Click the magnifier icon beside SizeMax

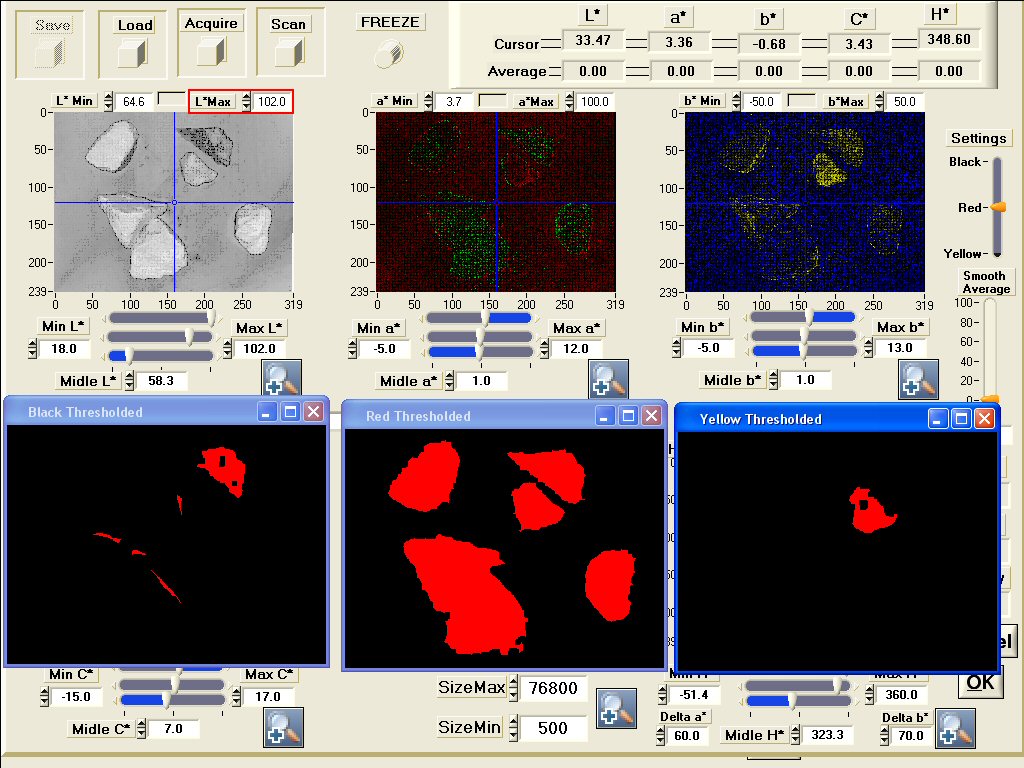tap(616, 708)
